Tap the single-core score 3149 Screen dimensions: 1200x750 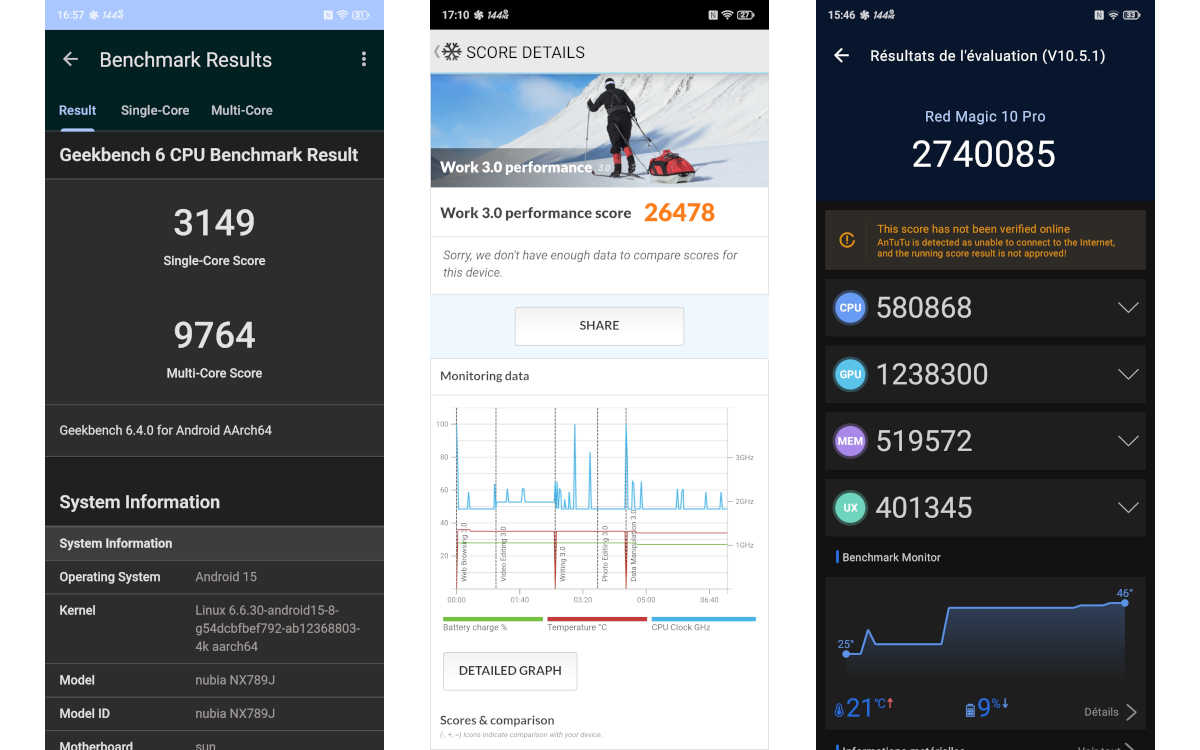(214, 223)
